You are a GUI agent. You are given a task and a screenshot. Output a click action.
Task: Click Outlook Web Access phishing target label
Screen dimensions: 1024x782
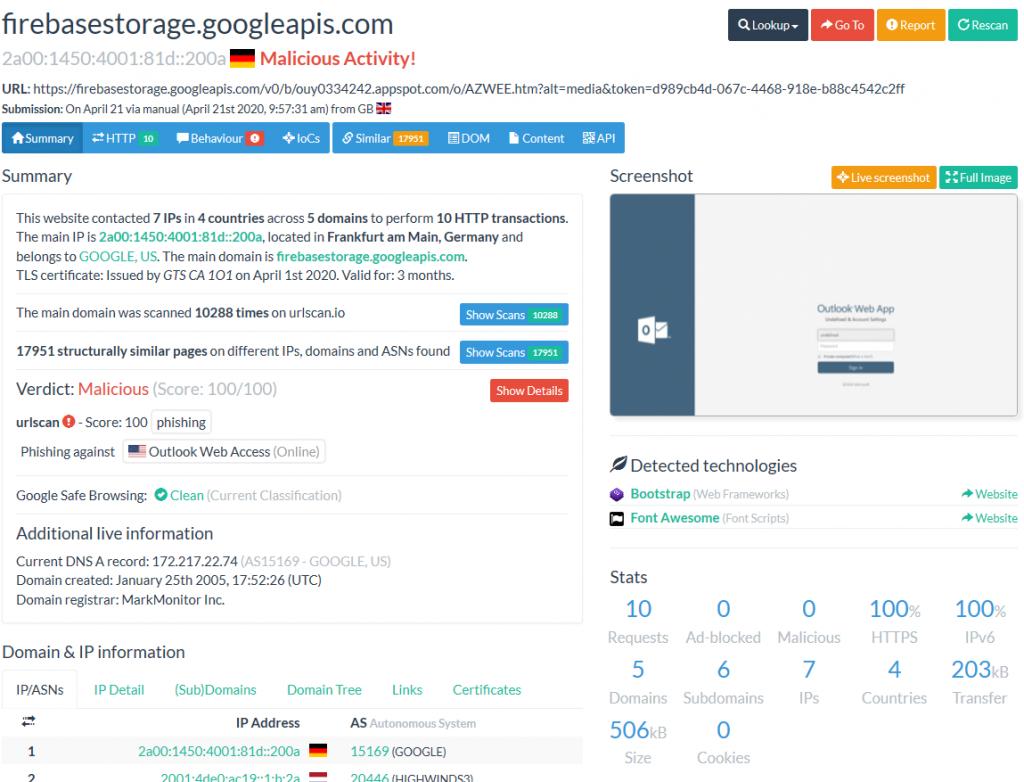tap(224, 451)
